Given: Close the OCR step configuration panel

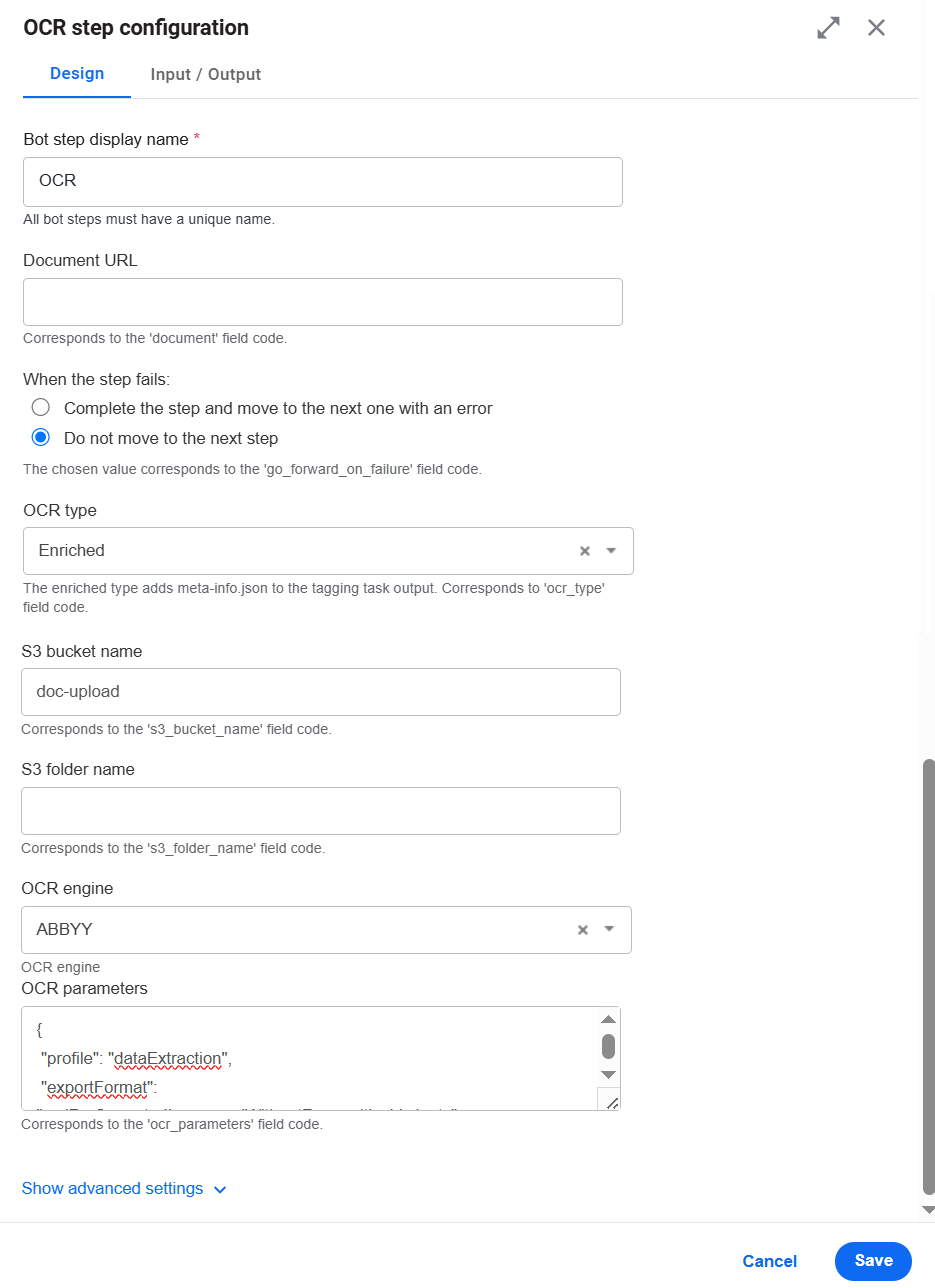Looking at the screenshot, I should (x=877, y=28).
